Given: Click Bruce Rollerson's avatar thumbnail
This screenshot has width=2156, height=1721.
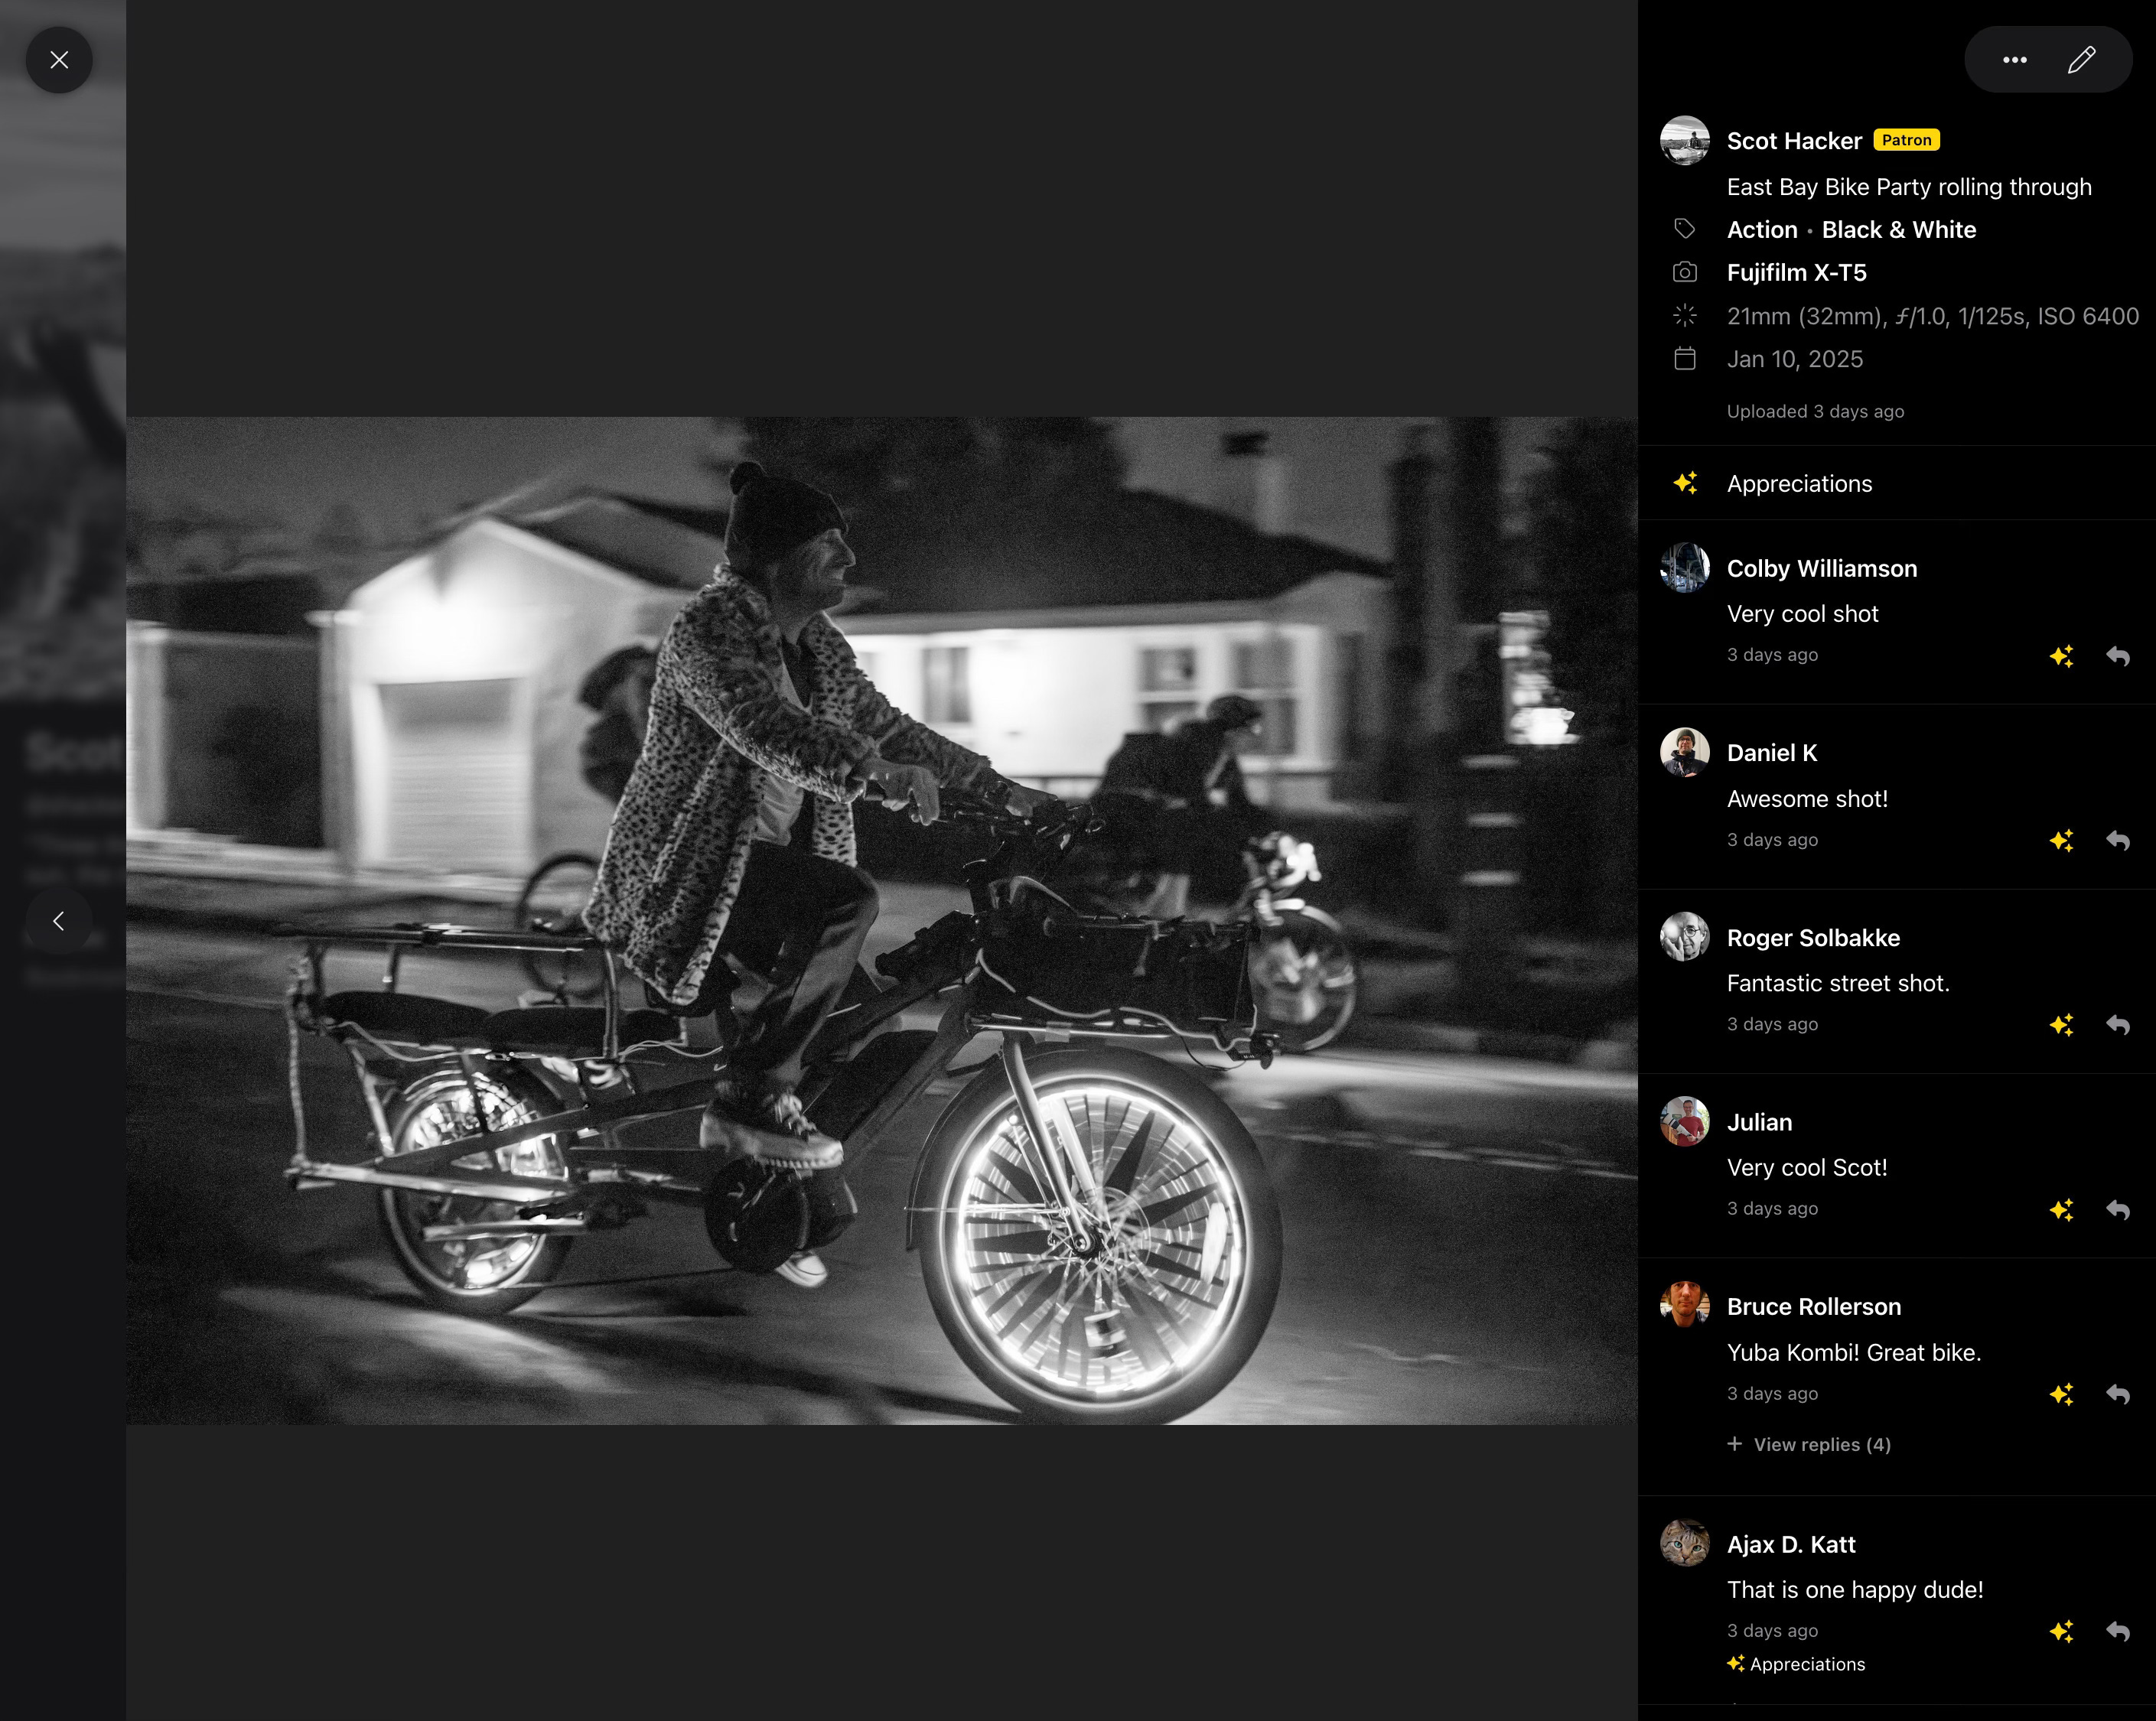Looking at the screenshot, I should (x=1684, y=1304).
